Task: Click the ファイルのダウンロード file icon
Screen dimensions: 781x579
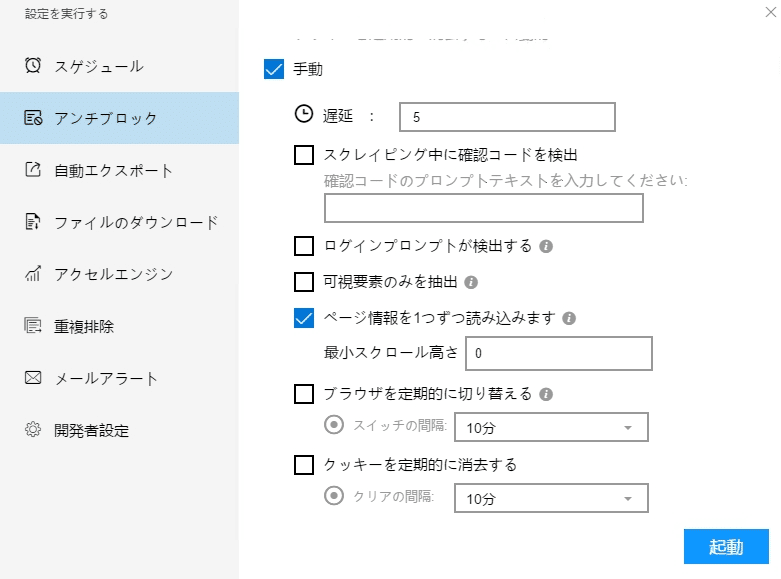Action: point(33,222)
